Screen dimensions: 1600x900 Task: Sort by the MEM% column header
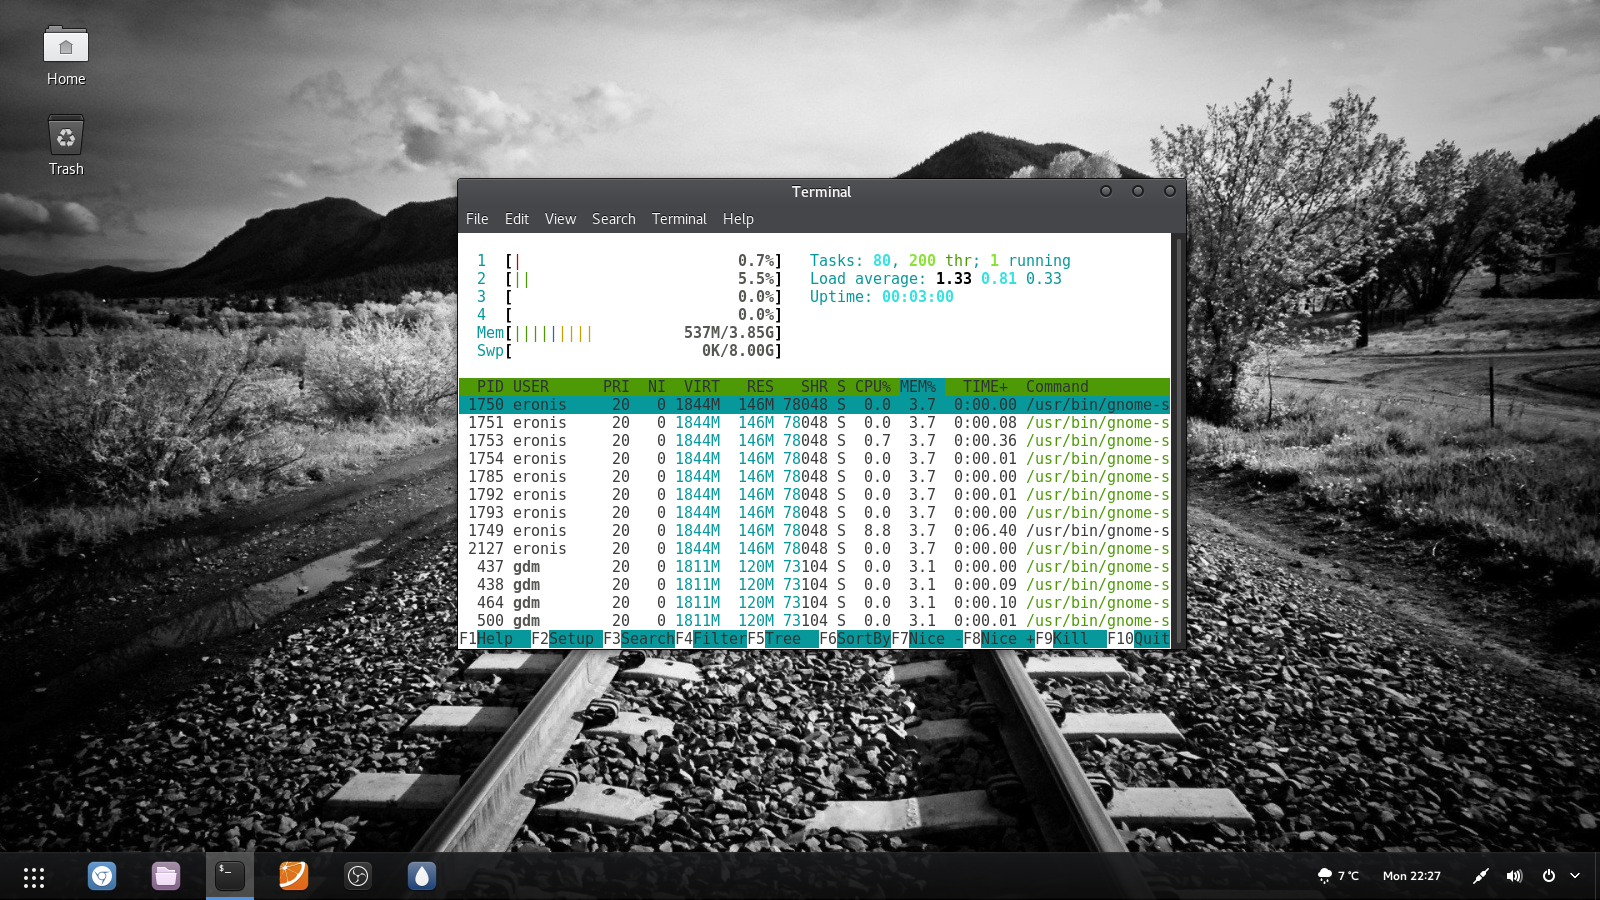tap(917, 387)
